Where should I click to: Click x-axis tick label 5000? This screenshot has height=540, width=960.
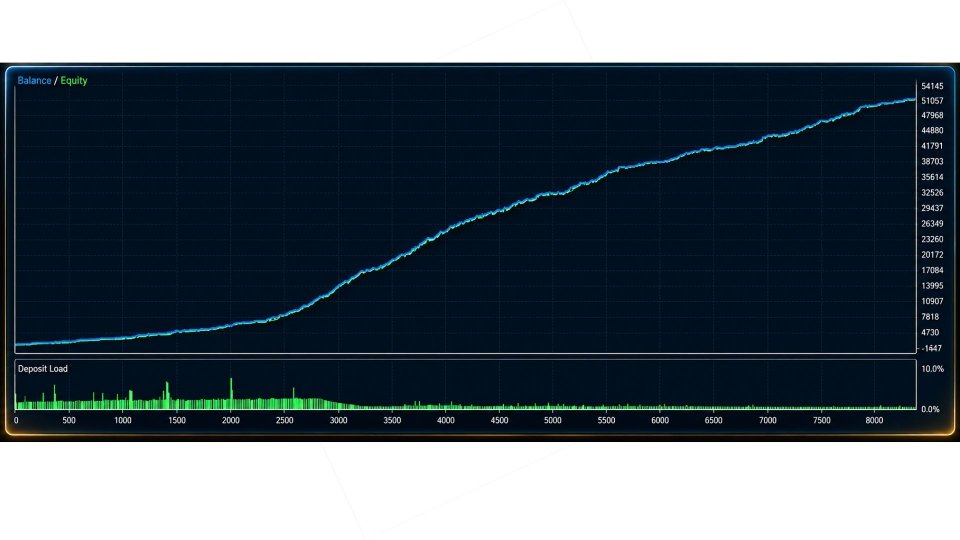coord(552,421)
